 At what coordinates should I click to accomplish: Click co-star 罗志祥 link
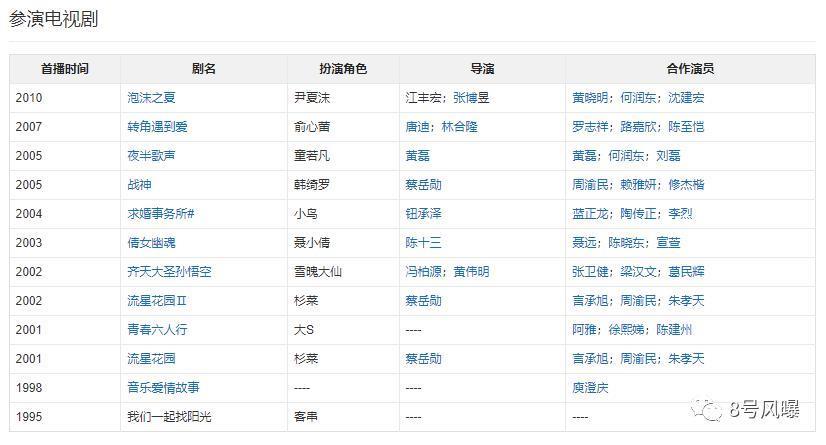(590, 126)
